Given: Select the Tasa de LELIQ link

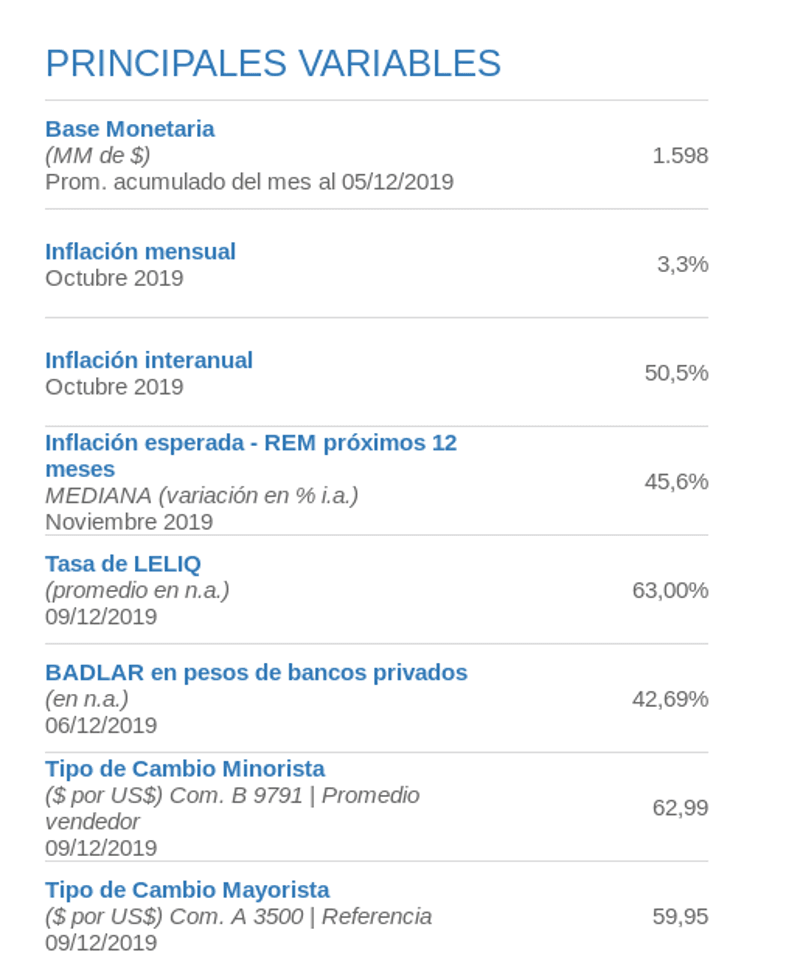Looking at the screenshot, I should coord(123,564).
